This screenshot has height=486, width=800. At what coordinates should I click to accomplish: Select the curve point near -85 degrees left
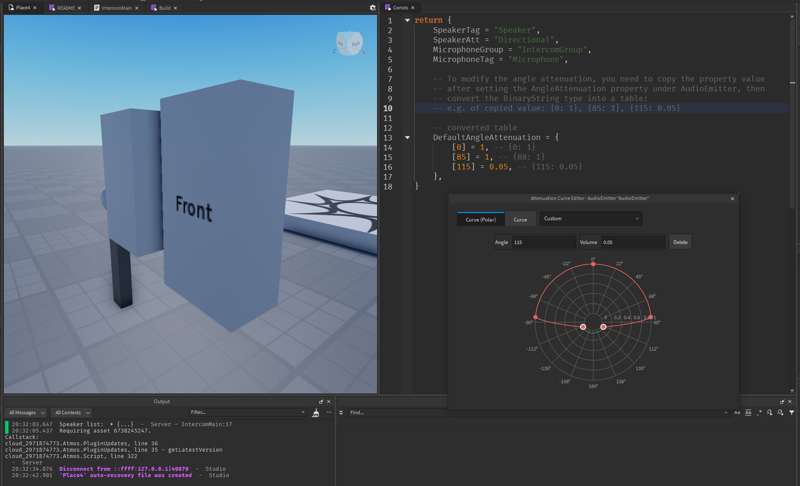point(535,318)
